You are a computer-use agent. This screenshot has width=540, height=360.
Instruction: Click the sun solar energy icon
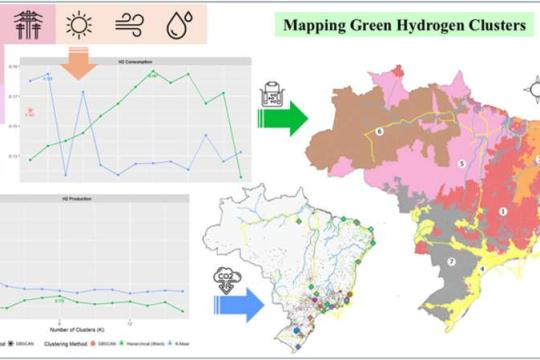79,25
